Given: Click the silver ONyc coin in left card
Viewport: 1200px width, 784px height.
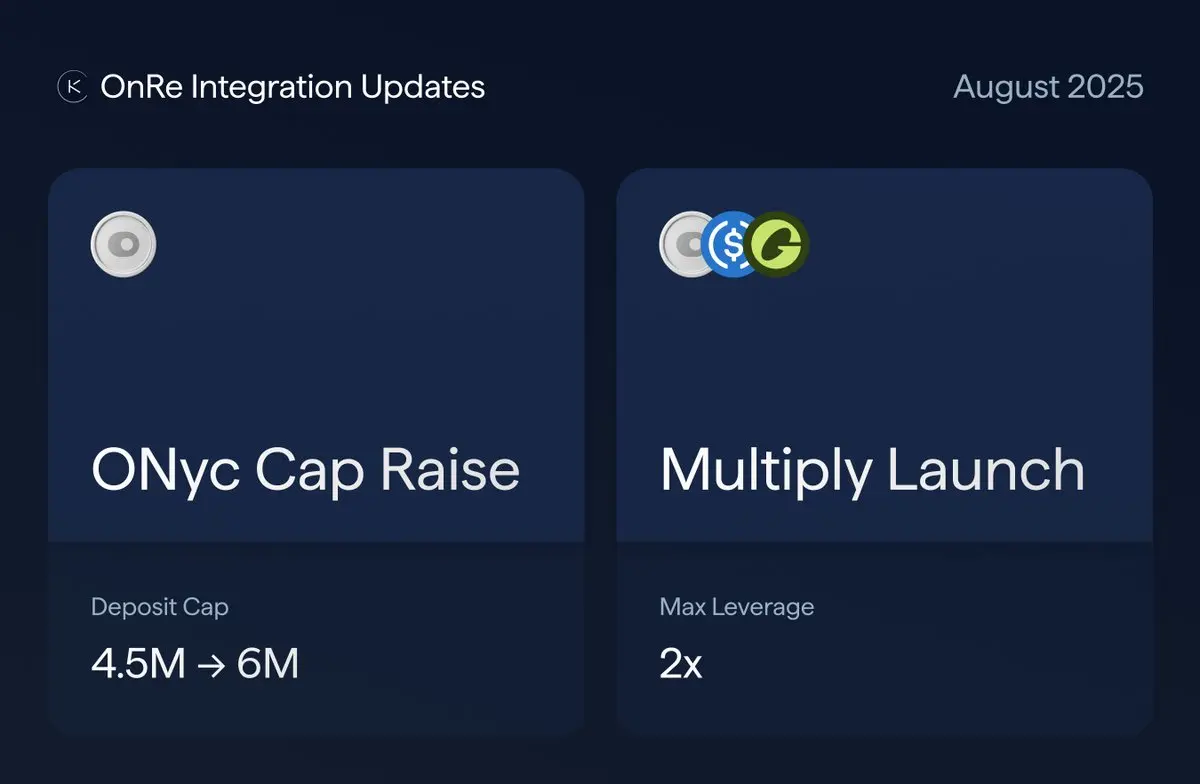Looking at the screenshot, I should click(x=123, y=243).
